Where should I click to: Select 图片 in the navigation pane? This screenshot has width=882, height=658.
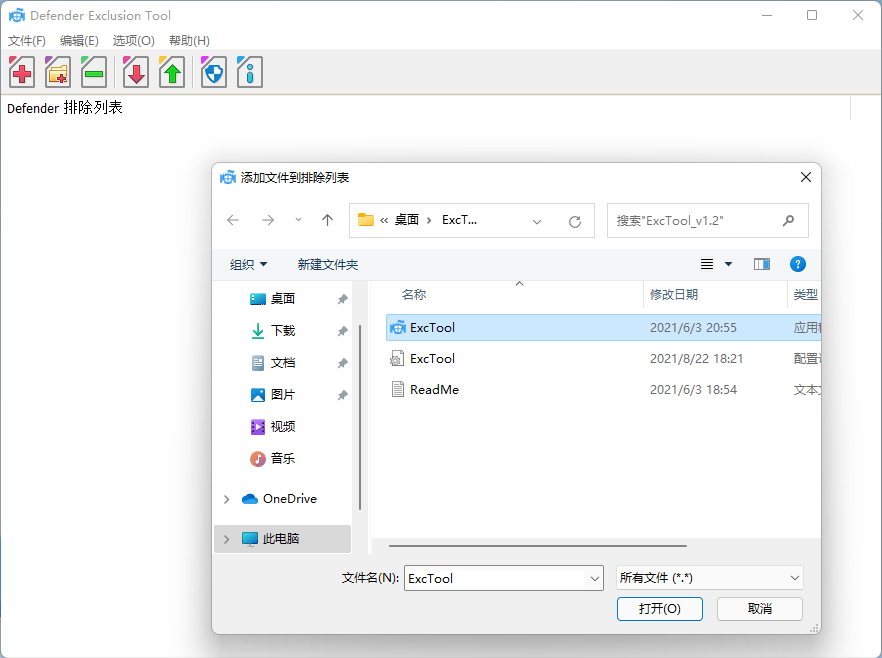(282, 395)
